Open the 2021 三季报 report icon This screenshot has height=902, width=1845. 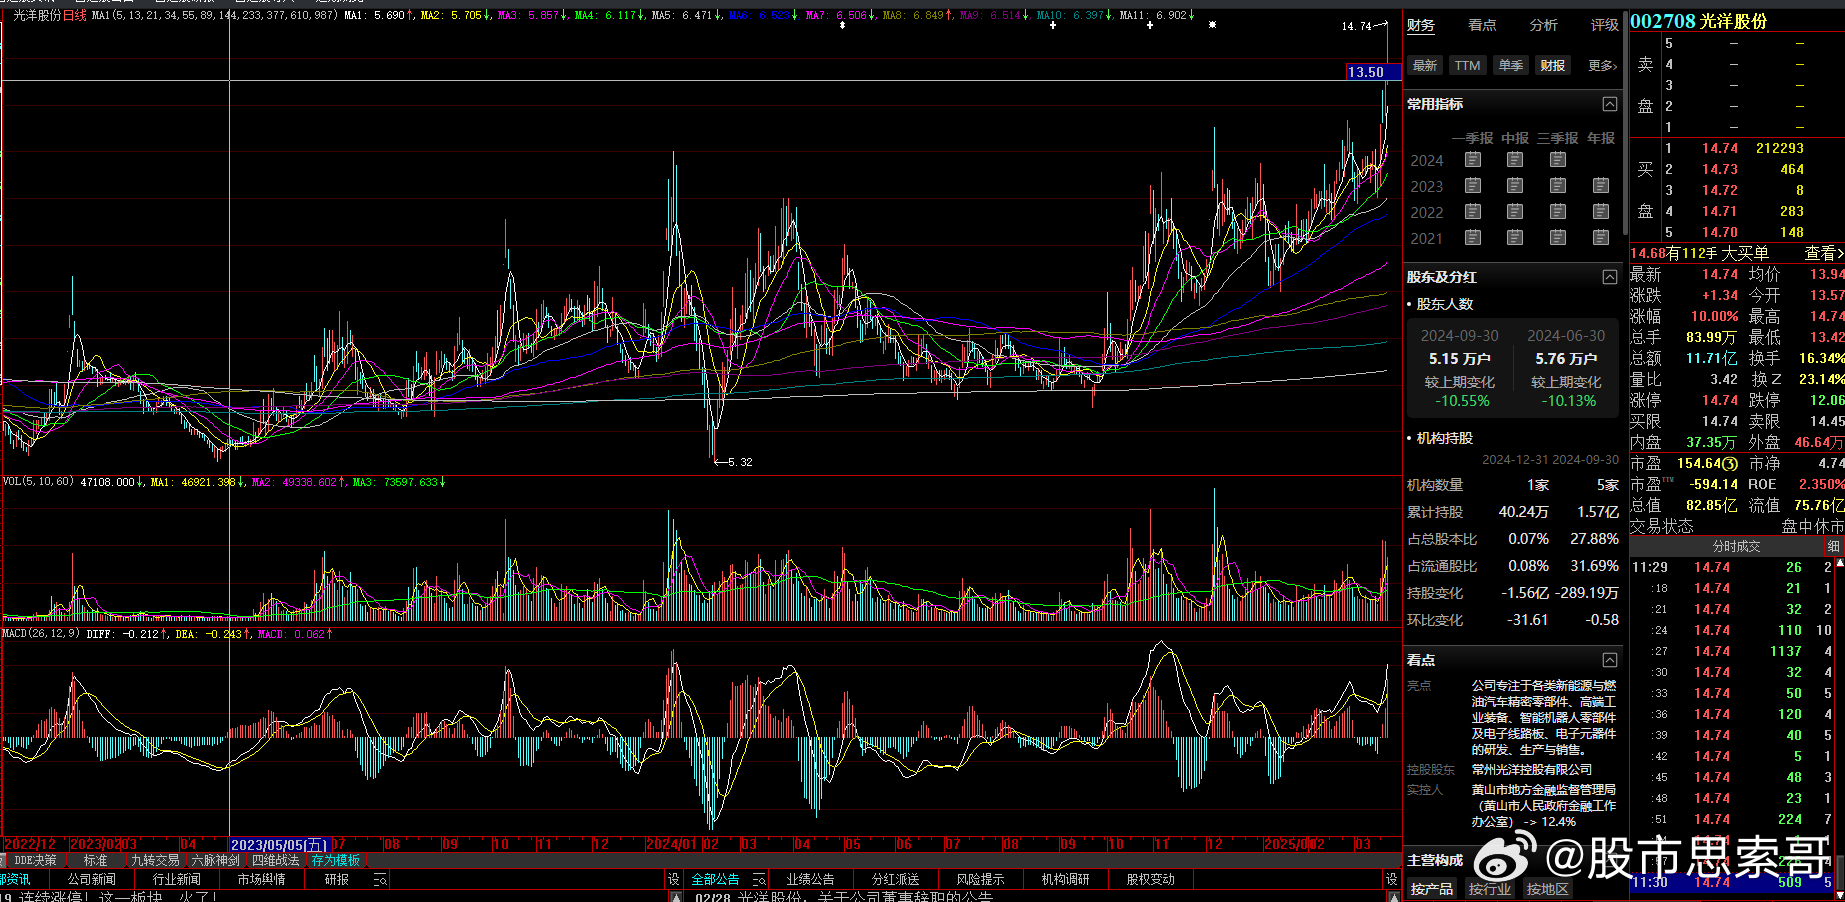pyautogui.click(x=1558, y=238)
